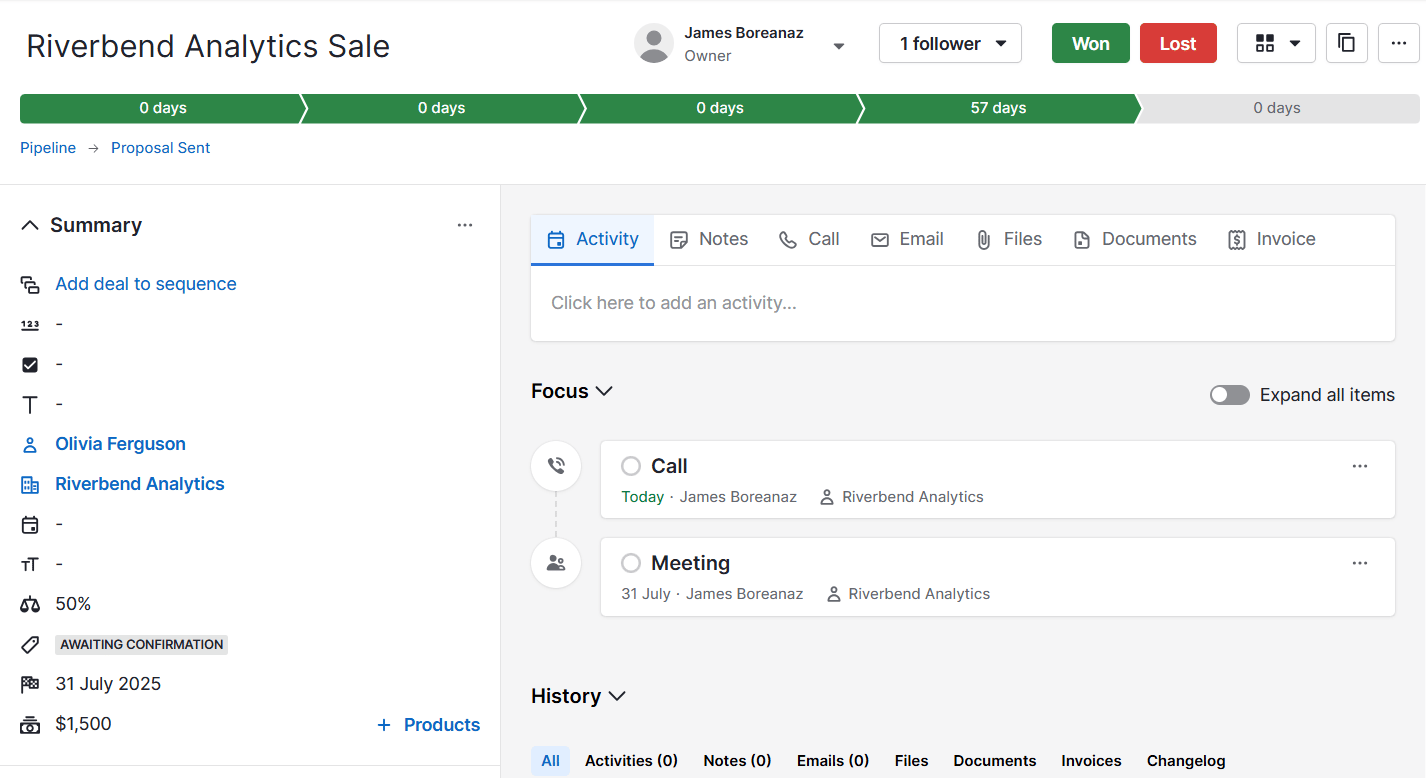The width and height of the screenshot is (1426, 778).
Task: Click the person icon beside Olivia Ferguson
Action: [30, 445]
